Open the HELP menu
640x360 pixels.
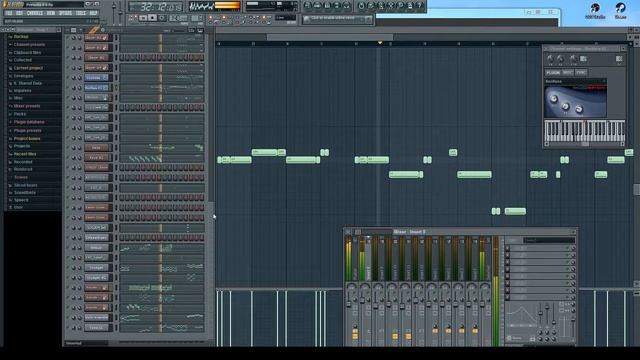click(x=93, y=13)
